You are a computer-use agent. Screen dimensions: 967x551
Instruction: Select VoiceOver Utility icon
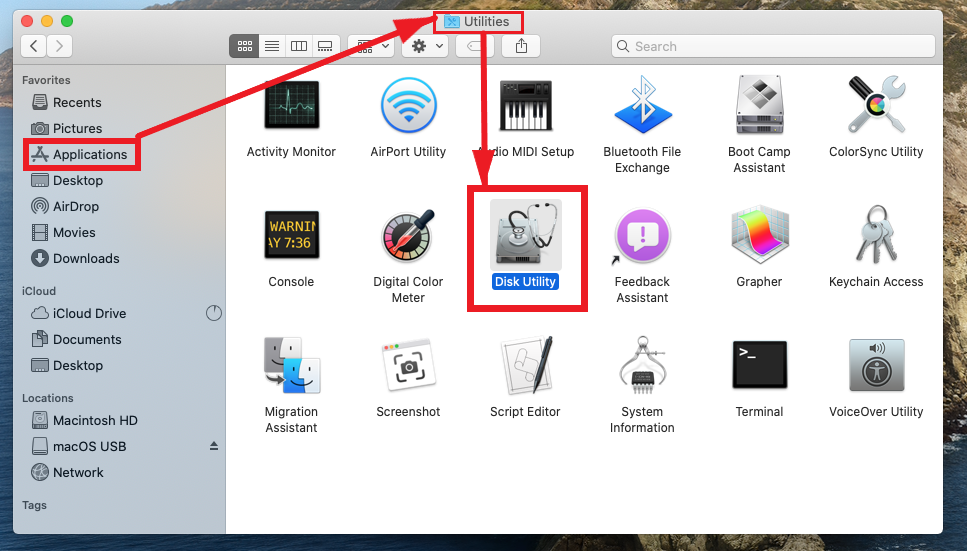(x=876, y=365)
